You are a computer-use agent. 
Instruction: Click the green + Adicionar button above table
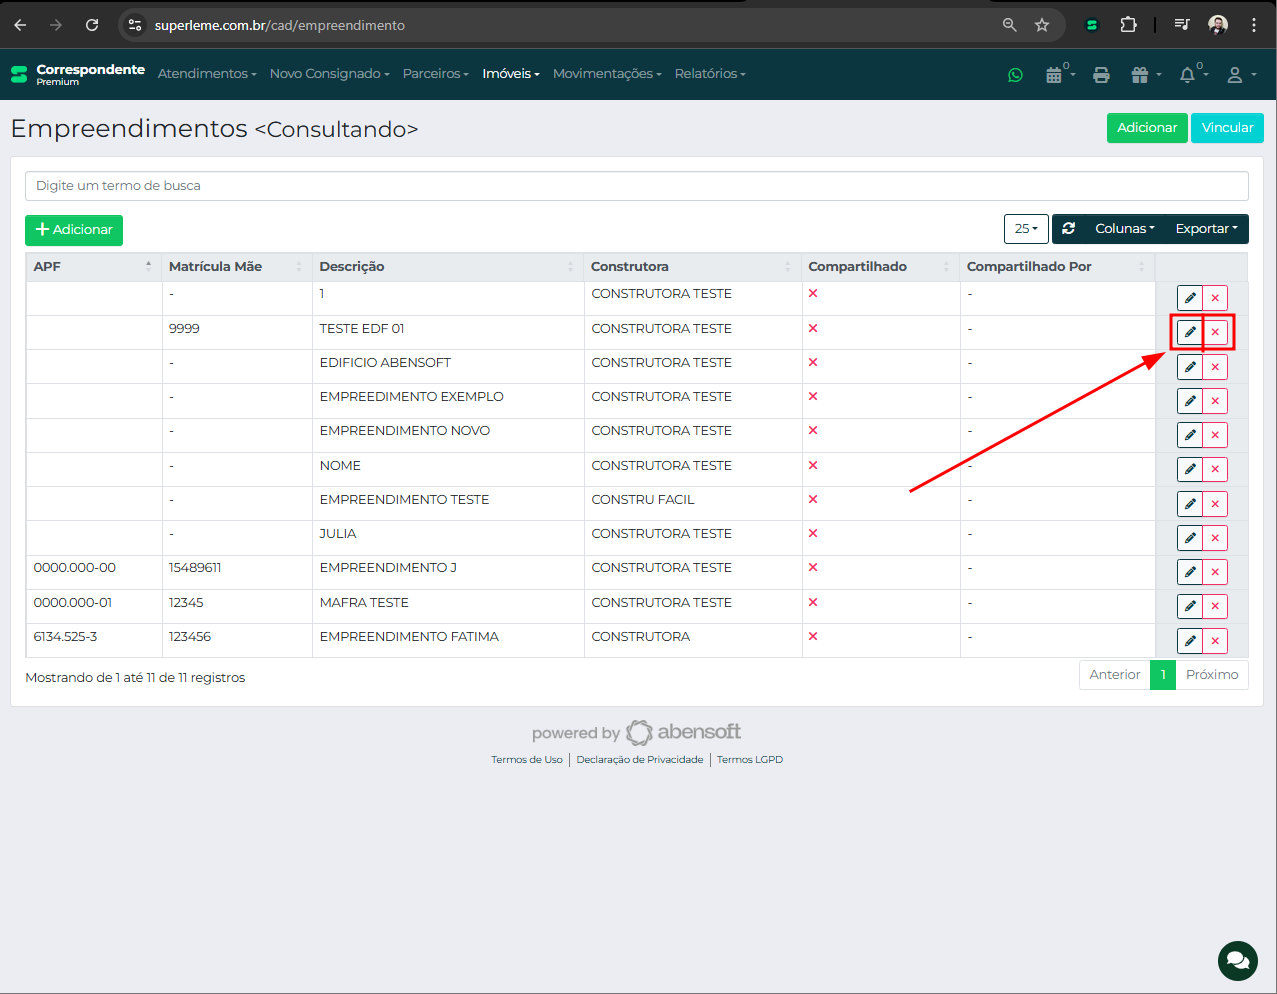tap(74, 230)
